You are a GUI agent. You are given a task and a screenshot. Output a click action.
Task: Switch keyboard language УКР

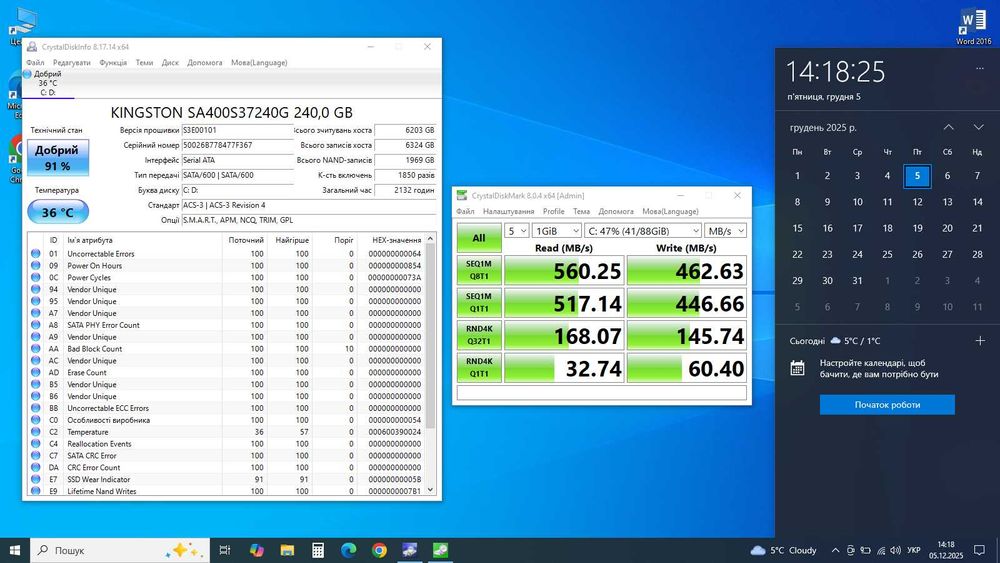click(913, 550)
